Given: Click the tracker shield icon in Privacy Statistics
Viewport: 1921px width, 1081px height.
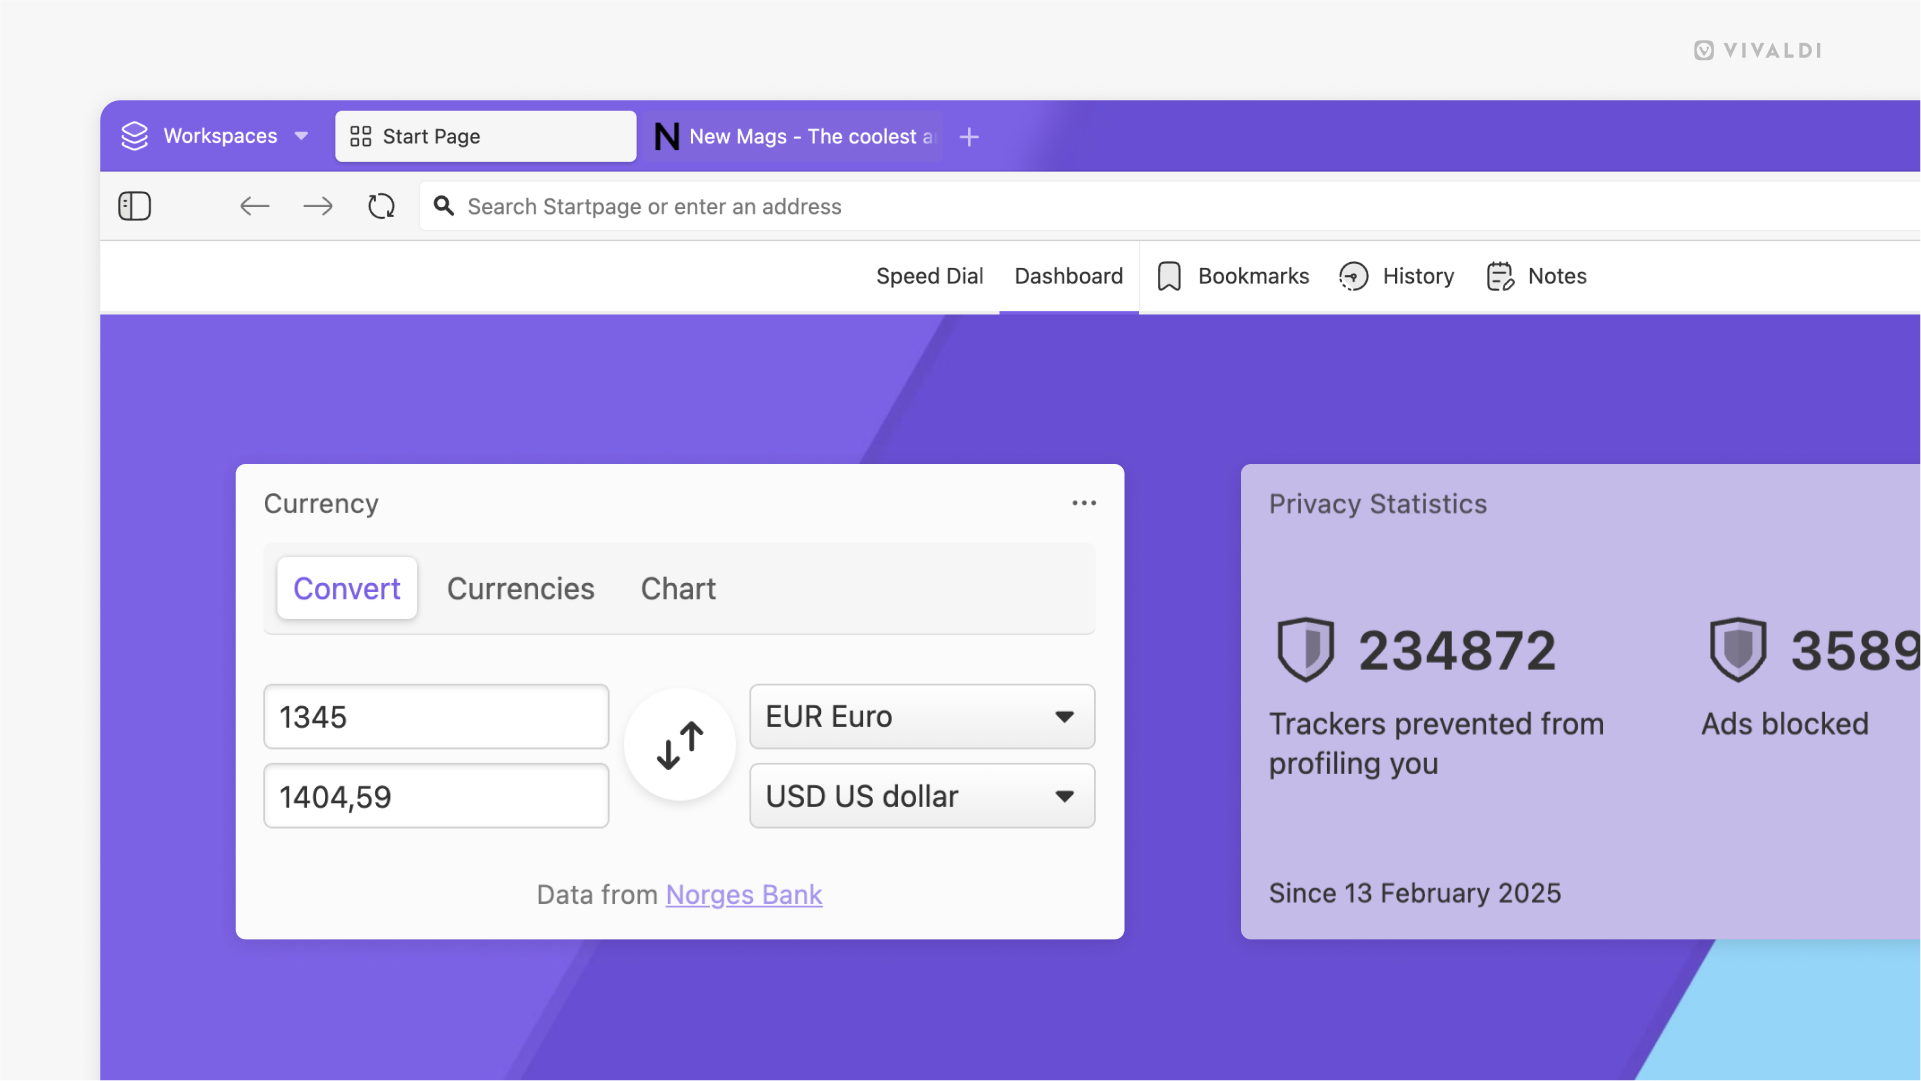Looking at the screenshot, I should (x=1304, y=649).
